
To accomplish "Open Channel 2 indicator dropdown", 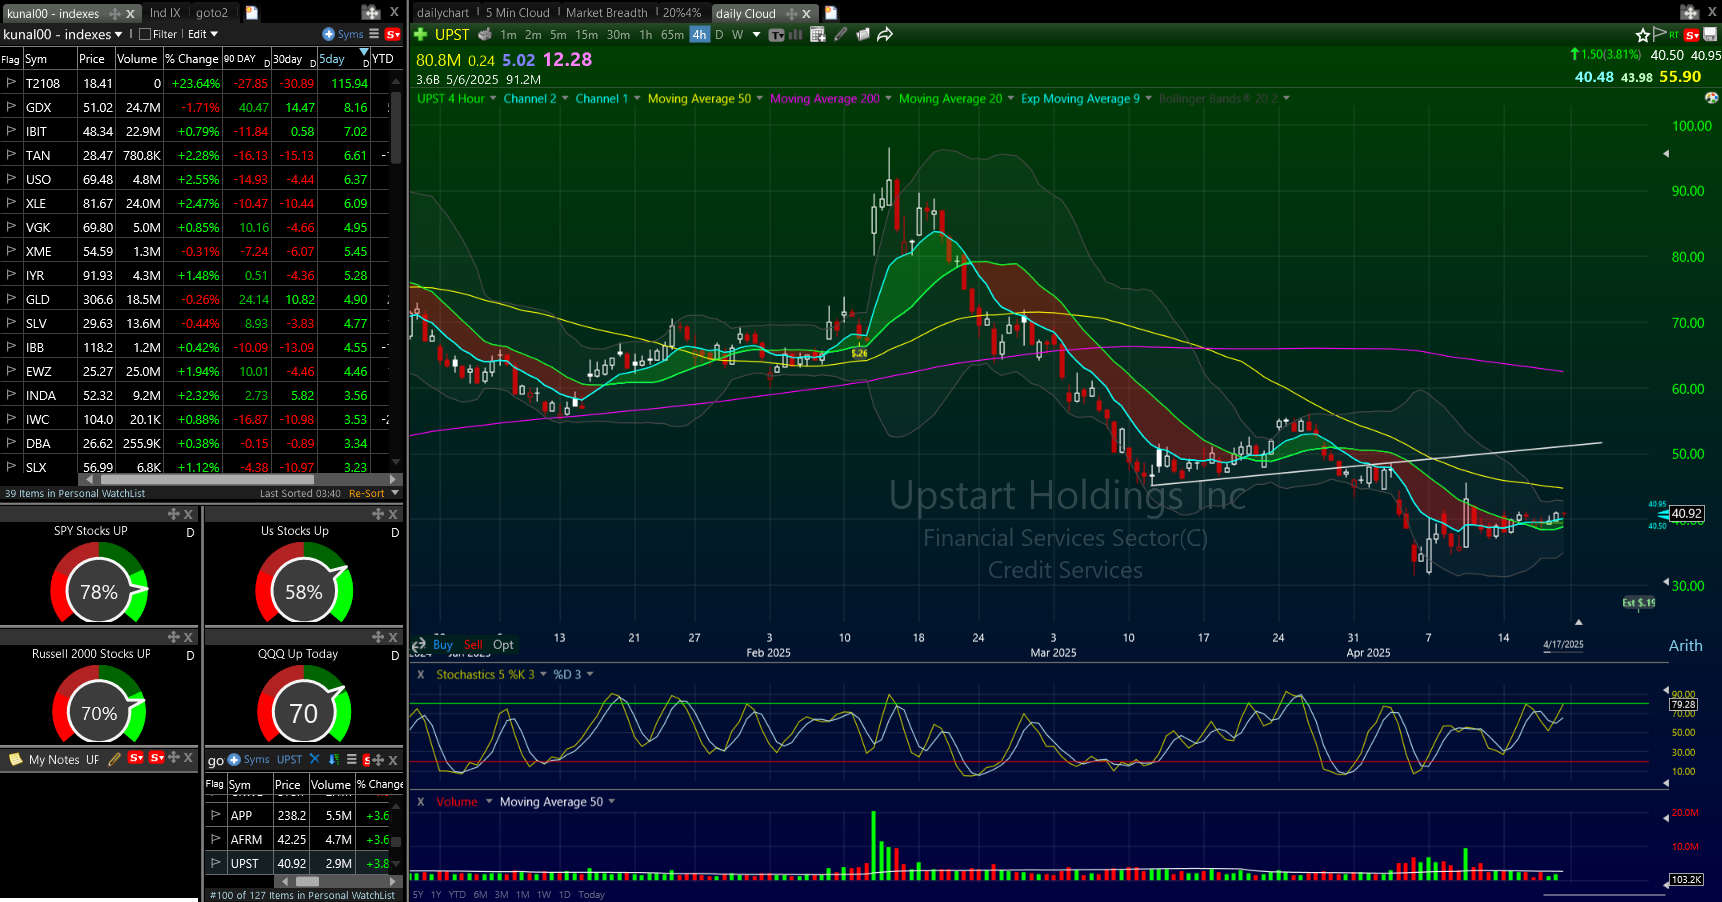I will (x=565, y=98).
